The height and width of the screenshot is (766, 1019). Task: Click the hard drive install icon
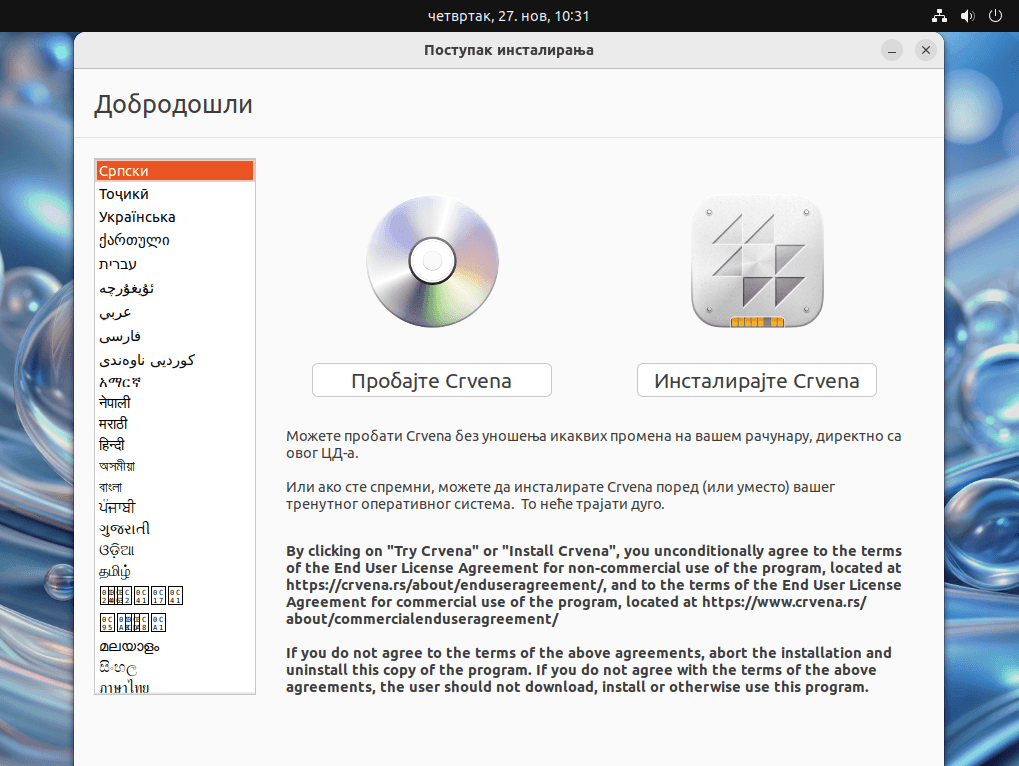pos(757,261)
